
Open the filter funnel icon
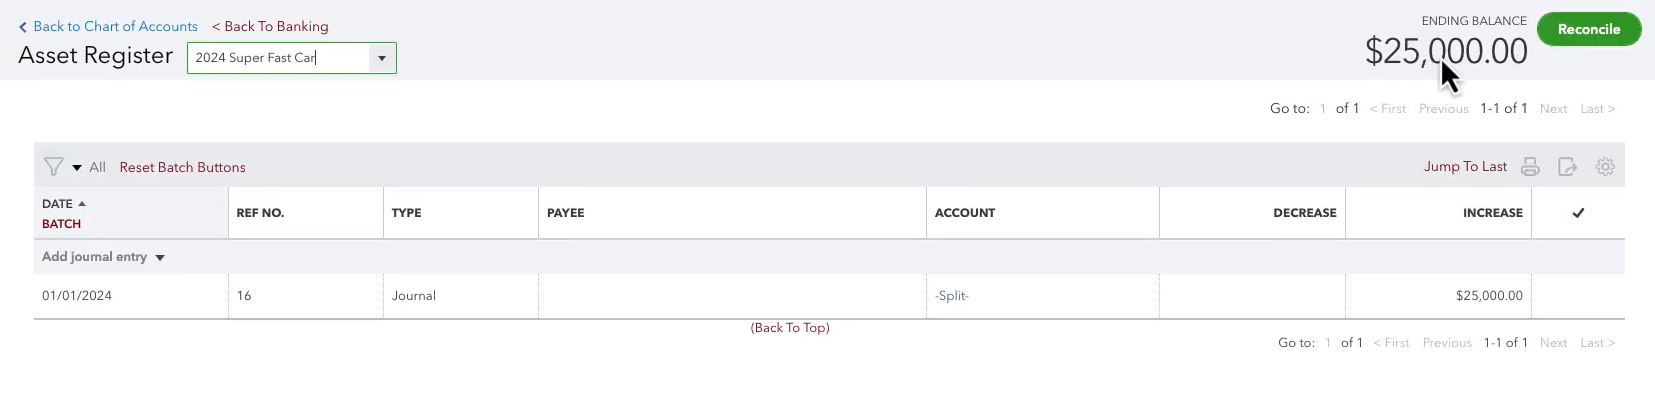(x=54, y=167)
